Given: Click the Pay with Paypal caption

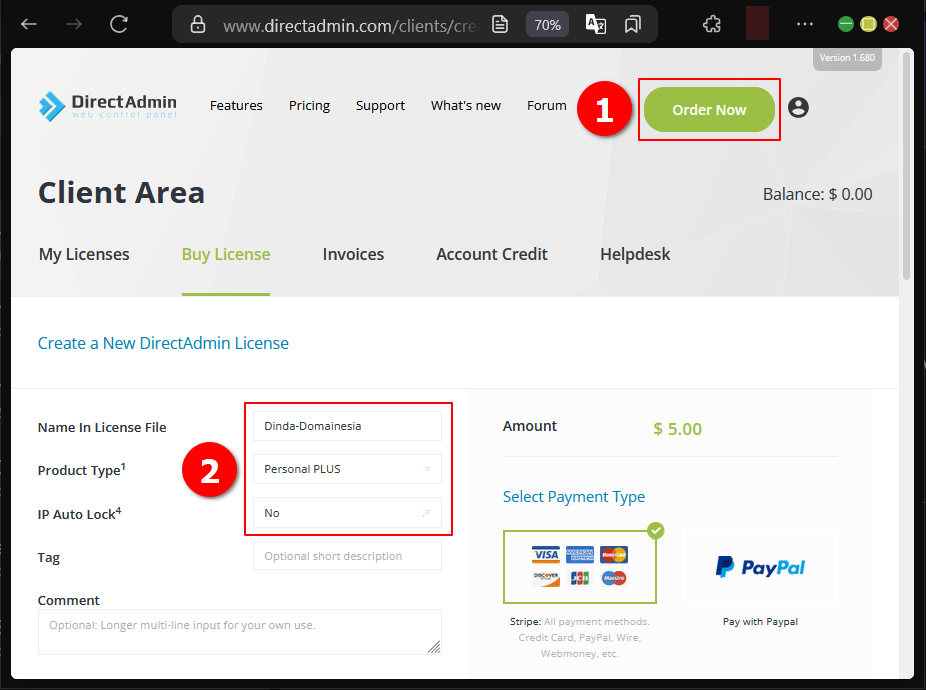Looking at the screenshot, I should point(760,621).
